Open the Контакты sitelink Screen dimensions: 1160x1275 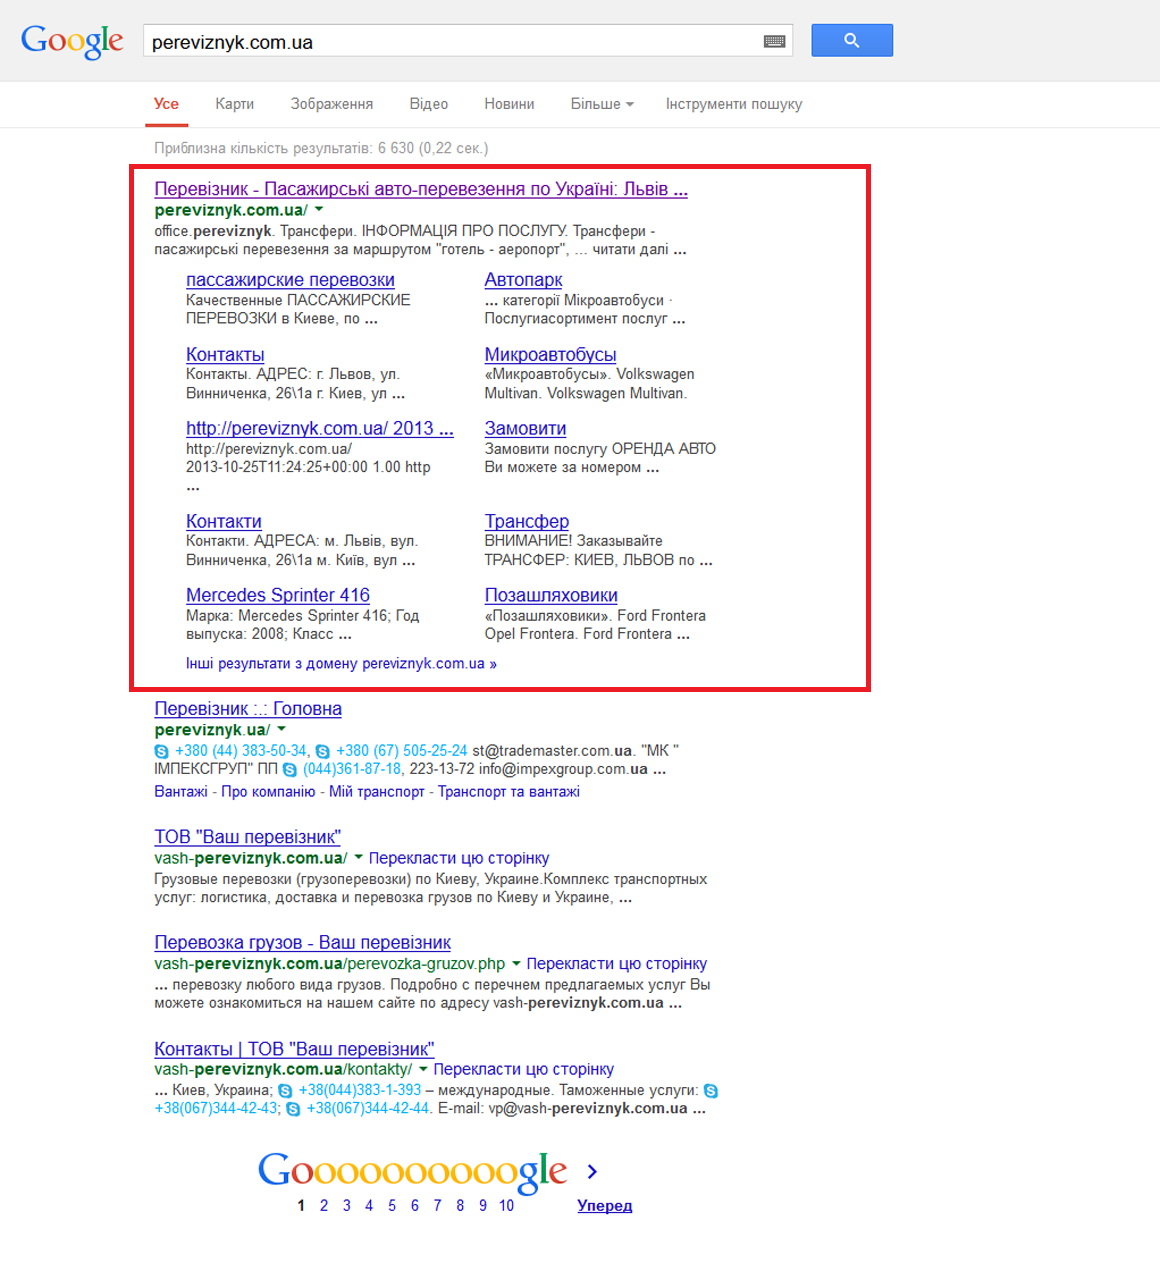pyautogui.click(x=225, y=354)
